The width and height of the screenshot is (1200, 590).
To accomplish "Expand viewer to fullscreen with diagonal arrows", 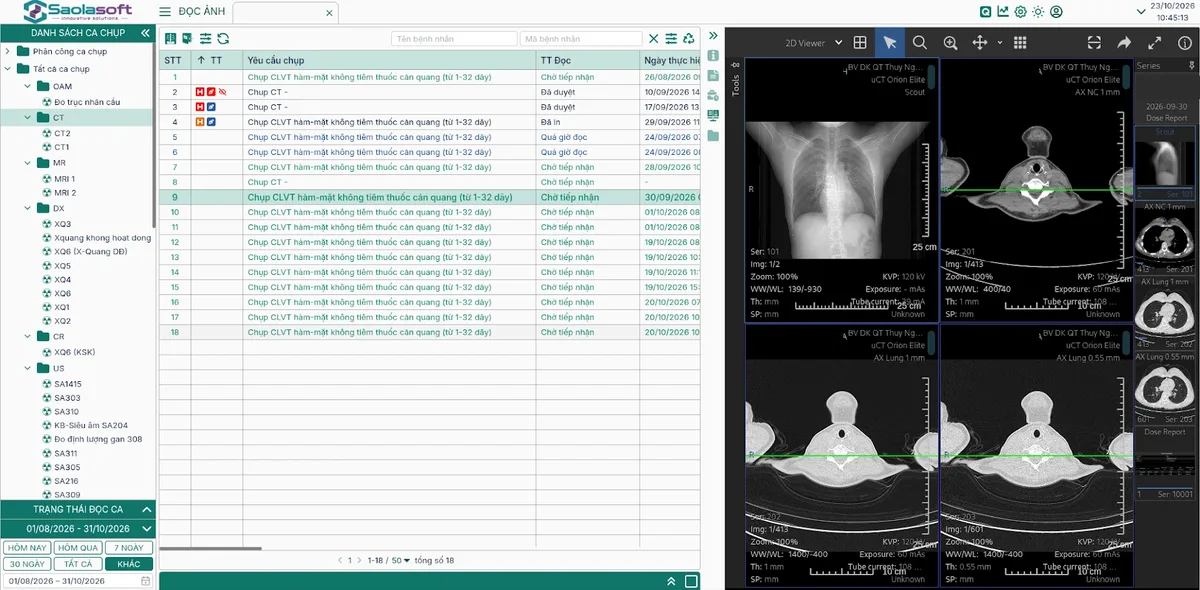I will pos(1154,43).
